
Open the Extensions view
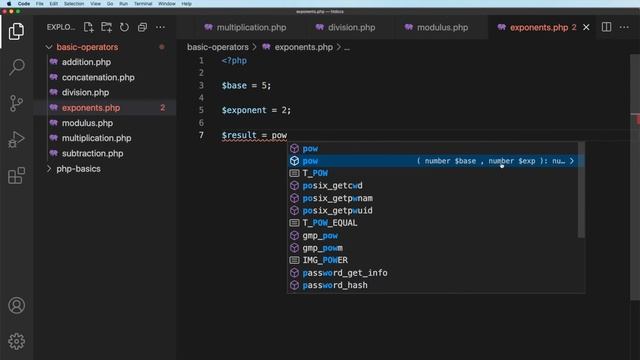pyautogui.click(x=16, y=176)
